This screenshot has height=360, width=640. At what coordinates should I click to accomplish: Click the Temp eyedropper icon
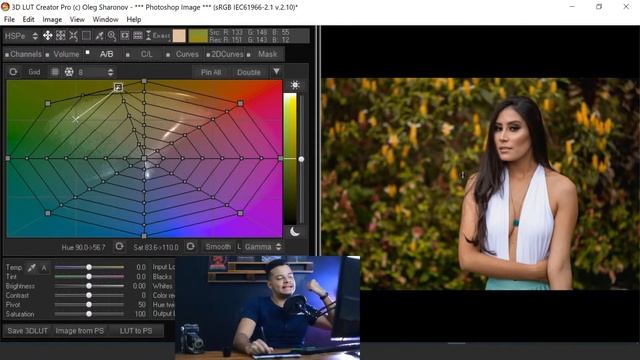coord(31,268)
